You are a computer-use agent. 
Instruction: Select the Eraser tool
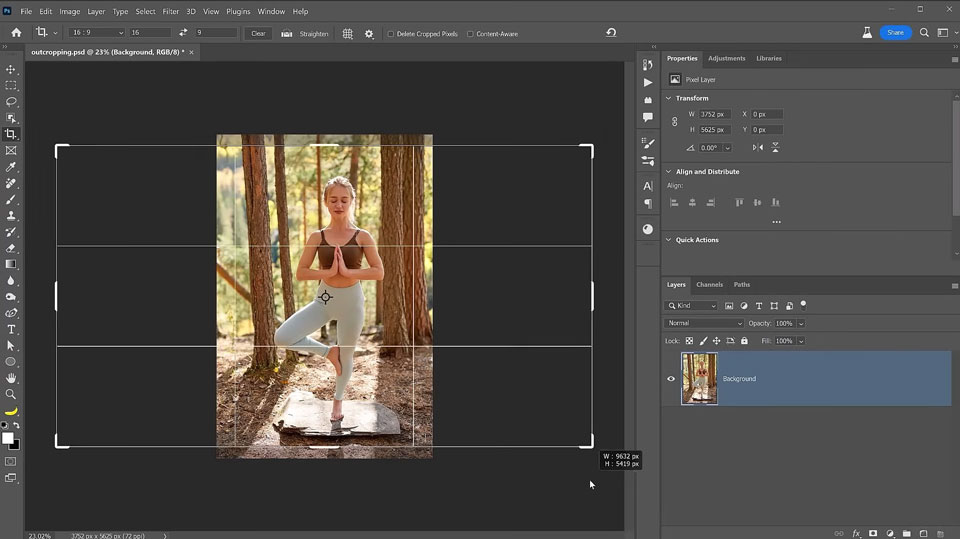pos(11,248)
